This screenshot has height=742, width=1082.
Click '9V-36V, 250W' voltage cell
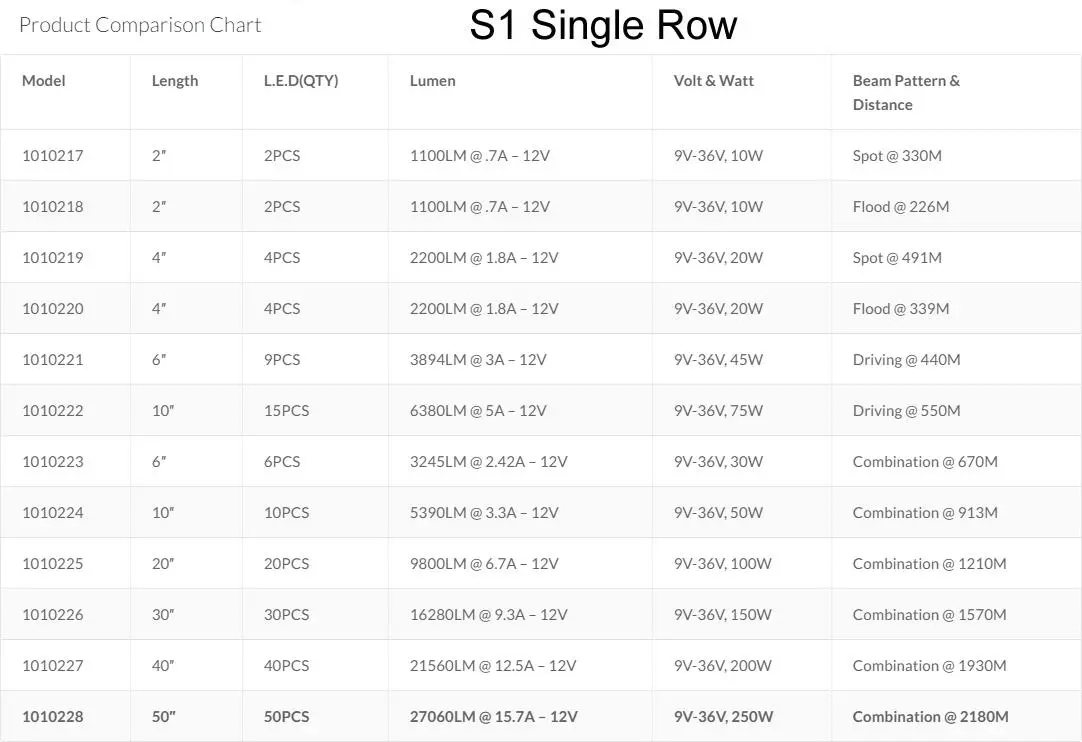[x=723, y=717]
